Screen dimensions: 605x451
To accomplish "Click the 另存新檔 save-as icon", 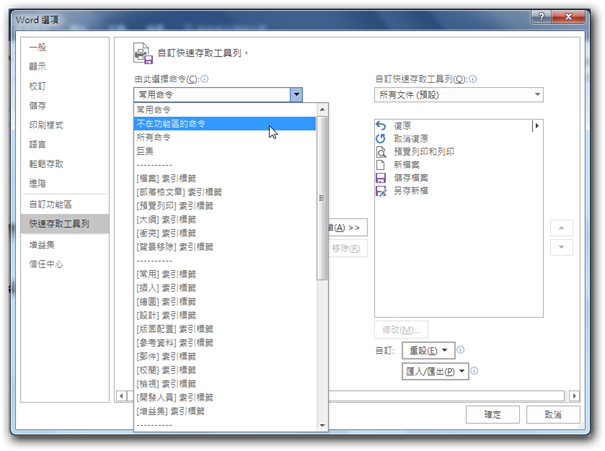I will click(381, 191).
